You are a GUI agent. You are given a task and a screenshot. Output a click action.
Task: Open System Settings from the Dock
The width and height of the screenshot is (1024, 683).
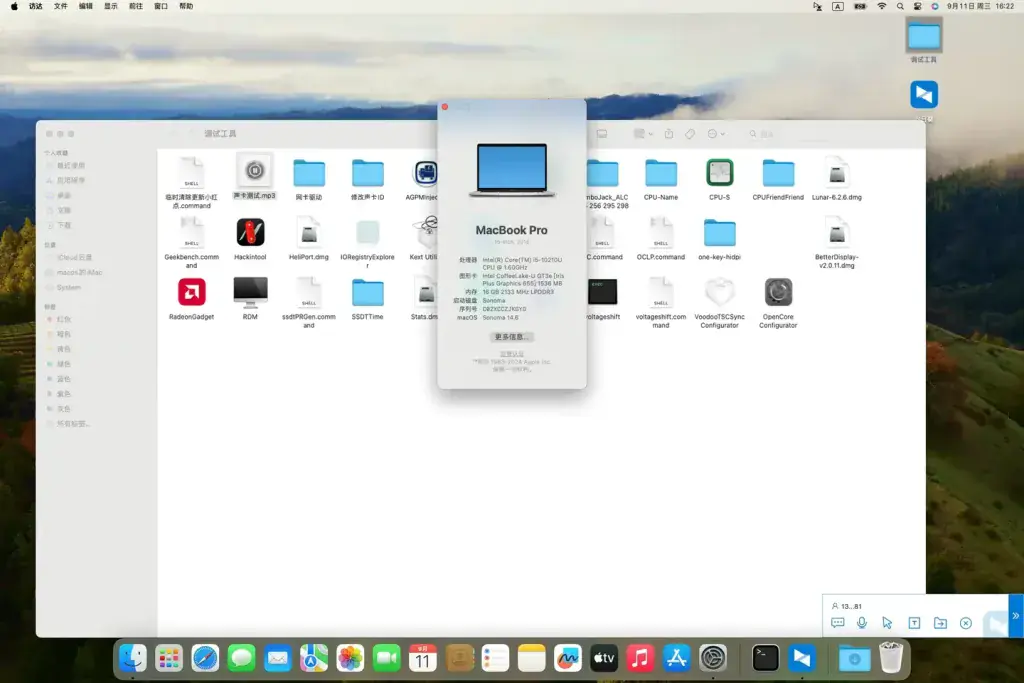tap(713, 658)
